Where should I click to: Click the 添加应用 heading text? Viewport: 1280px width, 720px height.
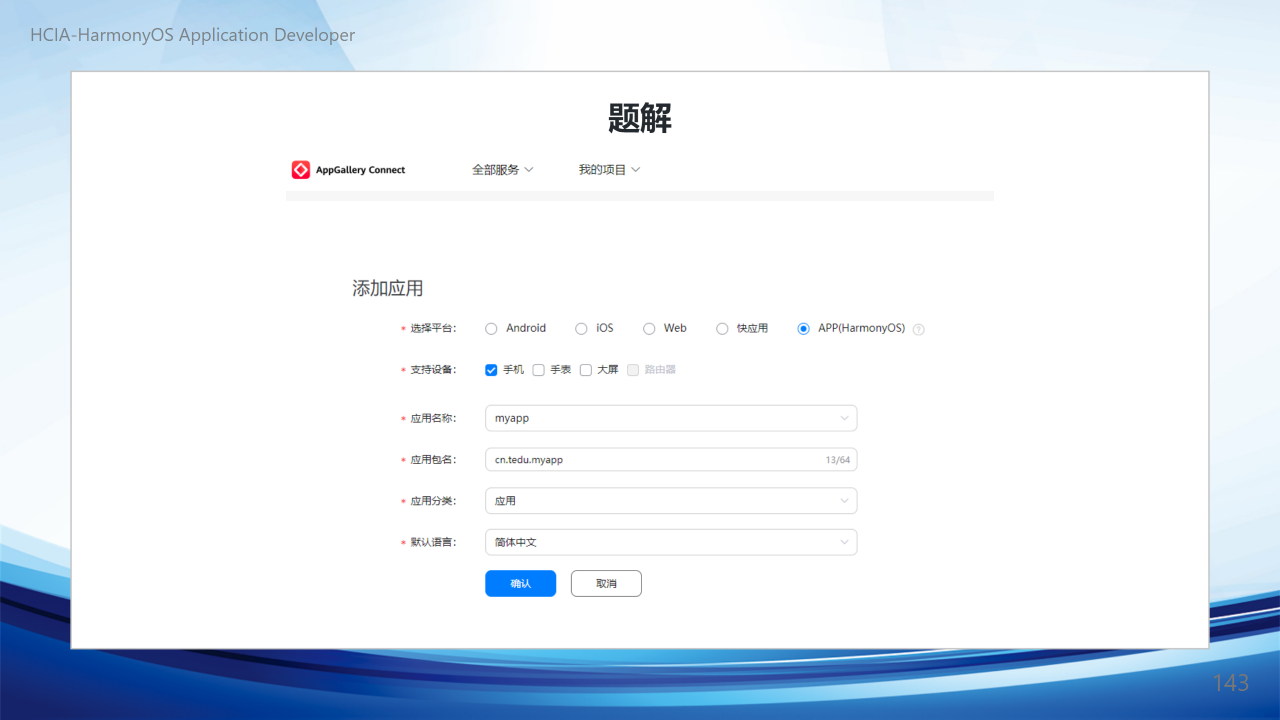click(x=388, y=288)
